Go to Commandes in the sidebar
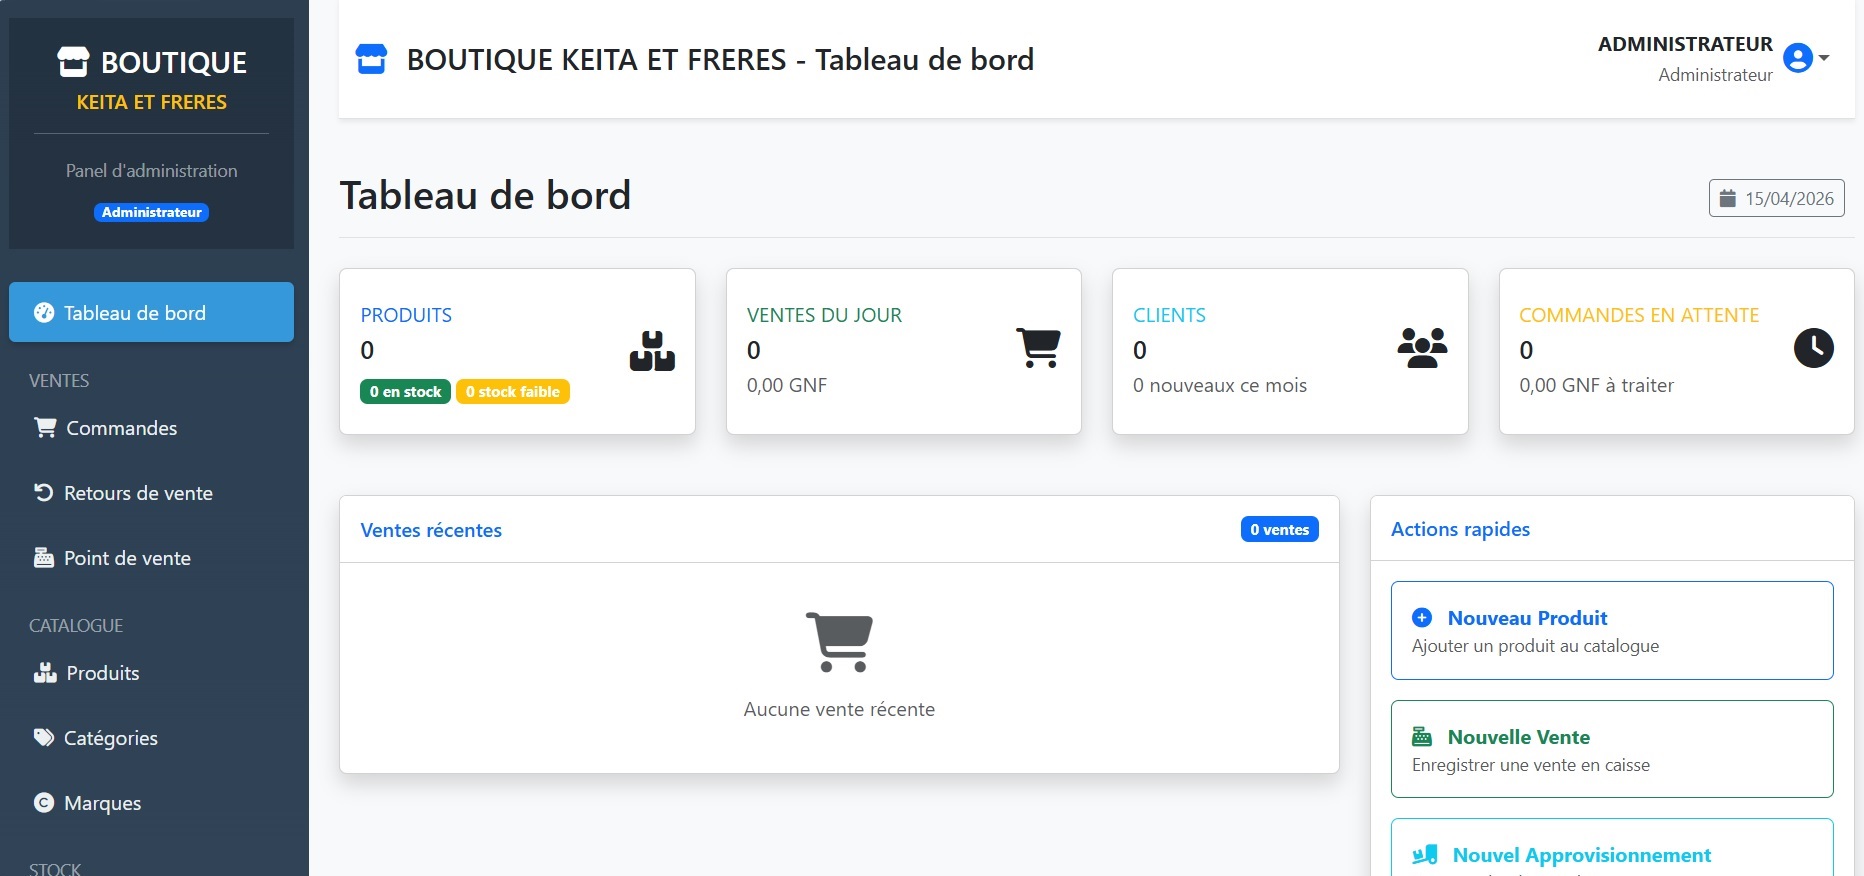The image size is (1864, 876). (x=121, y=428)
